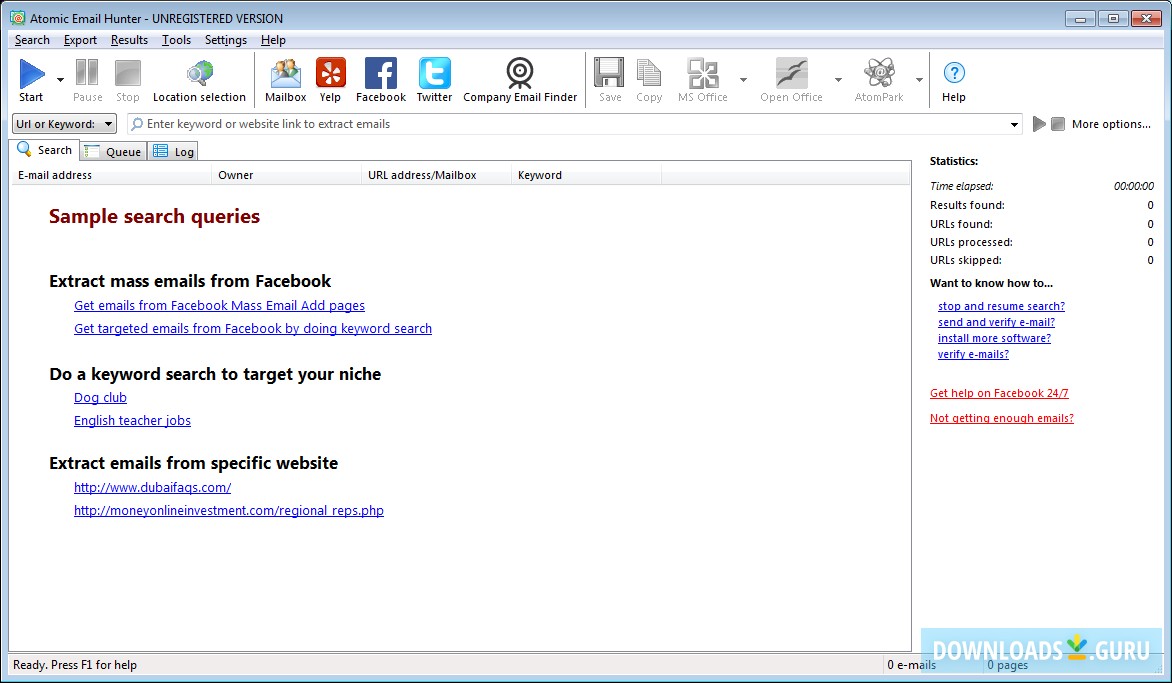This screenshot has width=1172, height=683.
Task: Expand the Open Office export dropdown arrow
Action: tap(838, 79)
